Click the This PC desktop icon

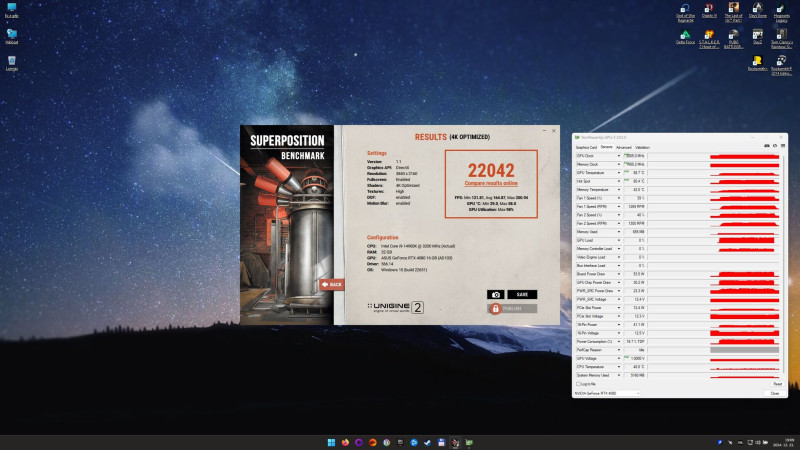pos(12,10)
